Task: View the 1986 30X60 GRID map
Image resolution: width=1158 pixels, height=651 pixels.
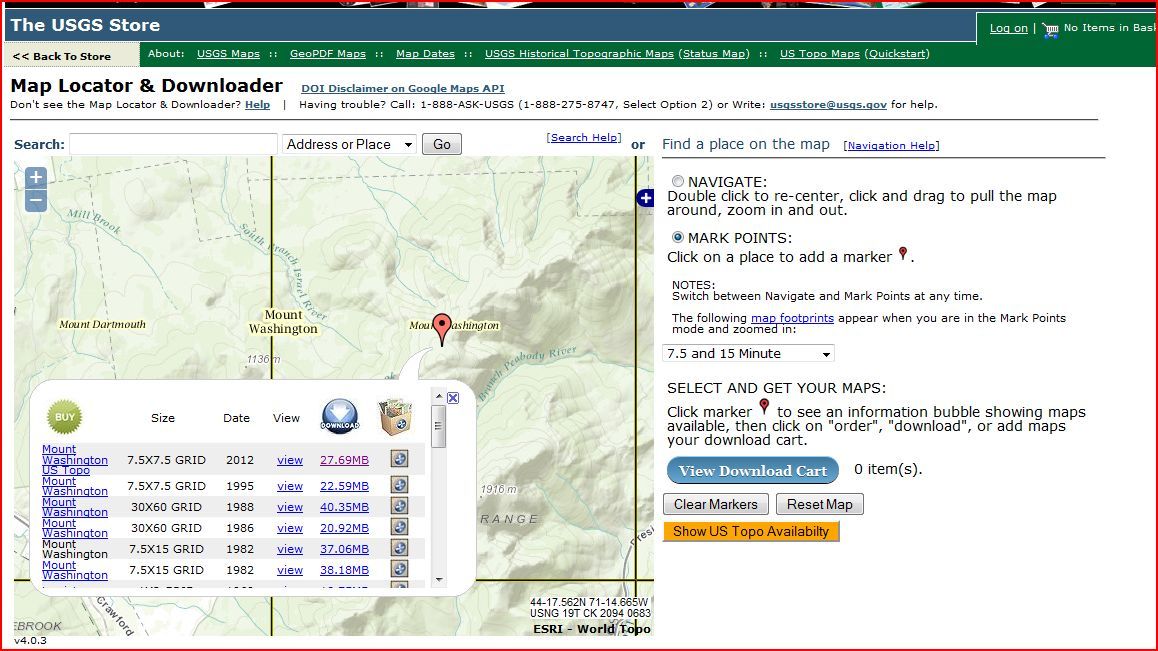Action: coord(290,528)
